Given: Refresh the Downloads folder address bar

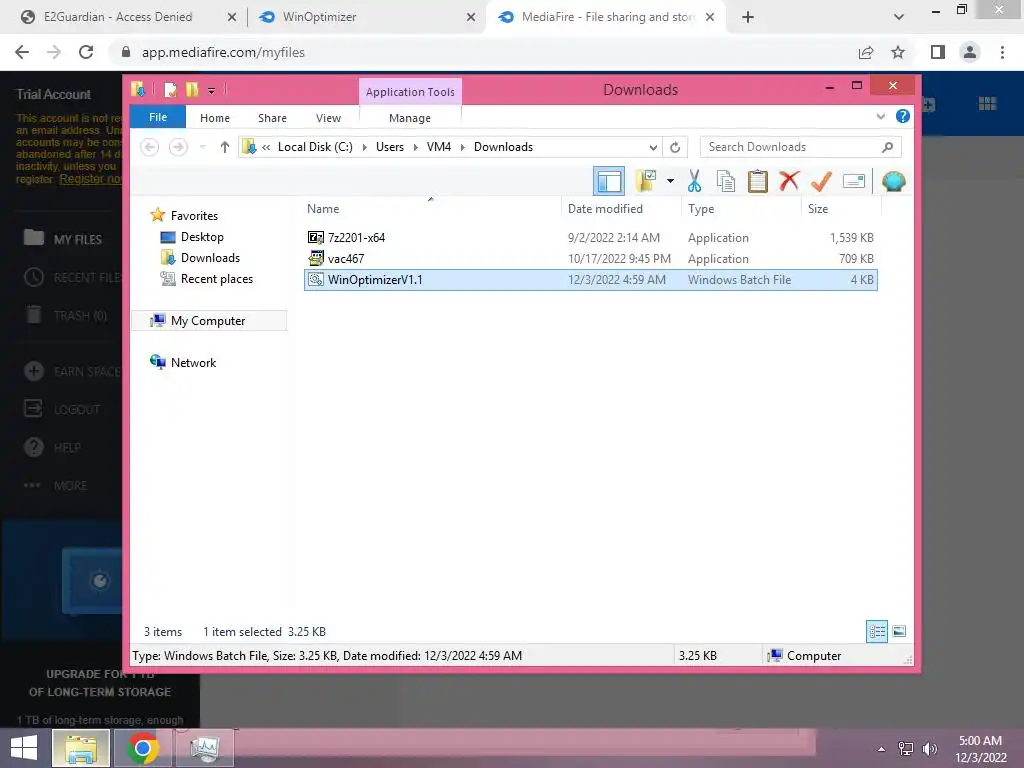Looking at the screenshot, I should coord(675,147).
